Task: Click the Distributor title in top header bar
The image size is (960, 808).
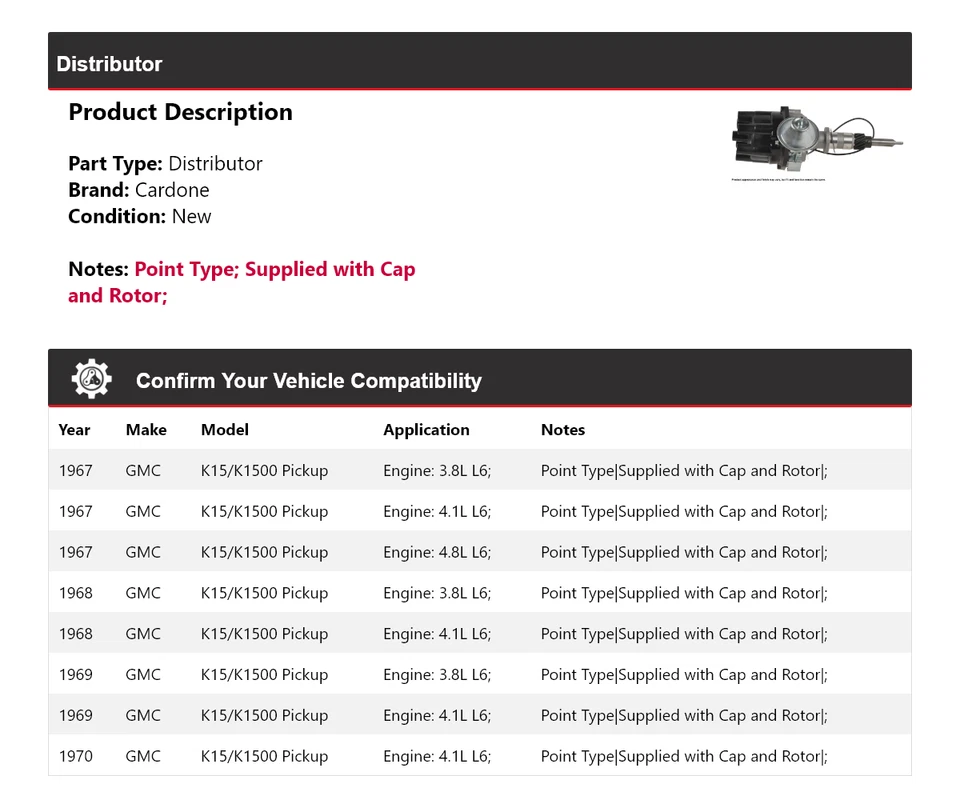Action: tap(109, 64)
